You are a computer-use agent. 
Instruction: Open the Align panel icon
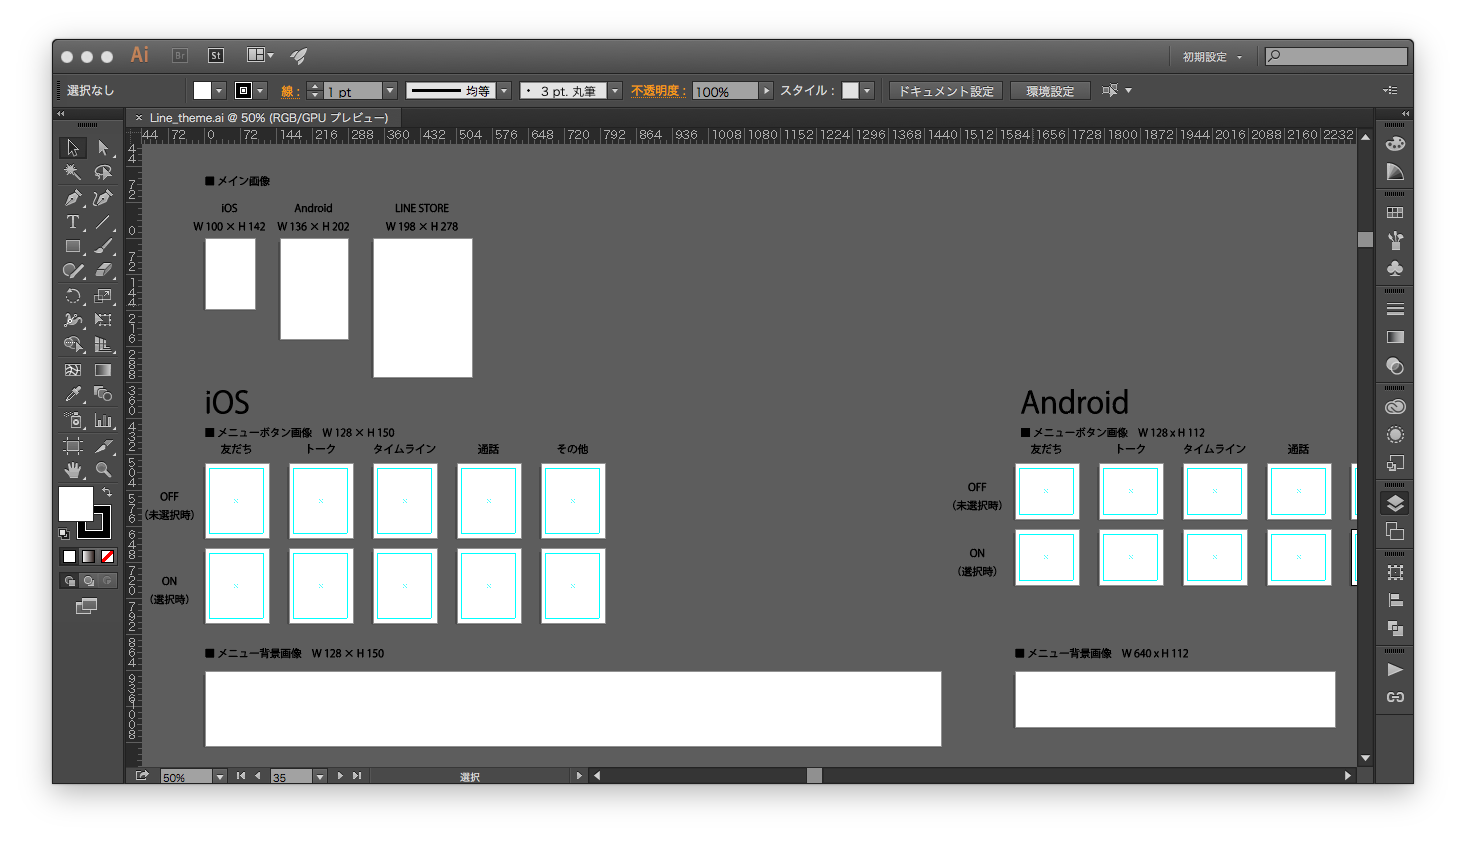[x=1395, y=600]
